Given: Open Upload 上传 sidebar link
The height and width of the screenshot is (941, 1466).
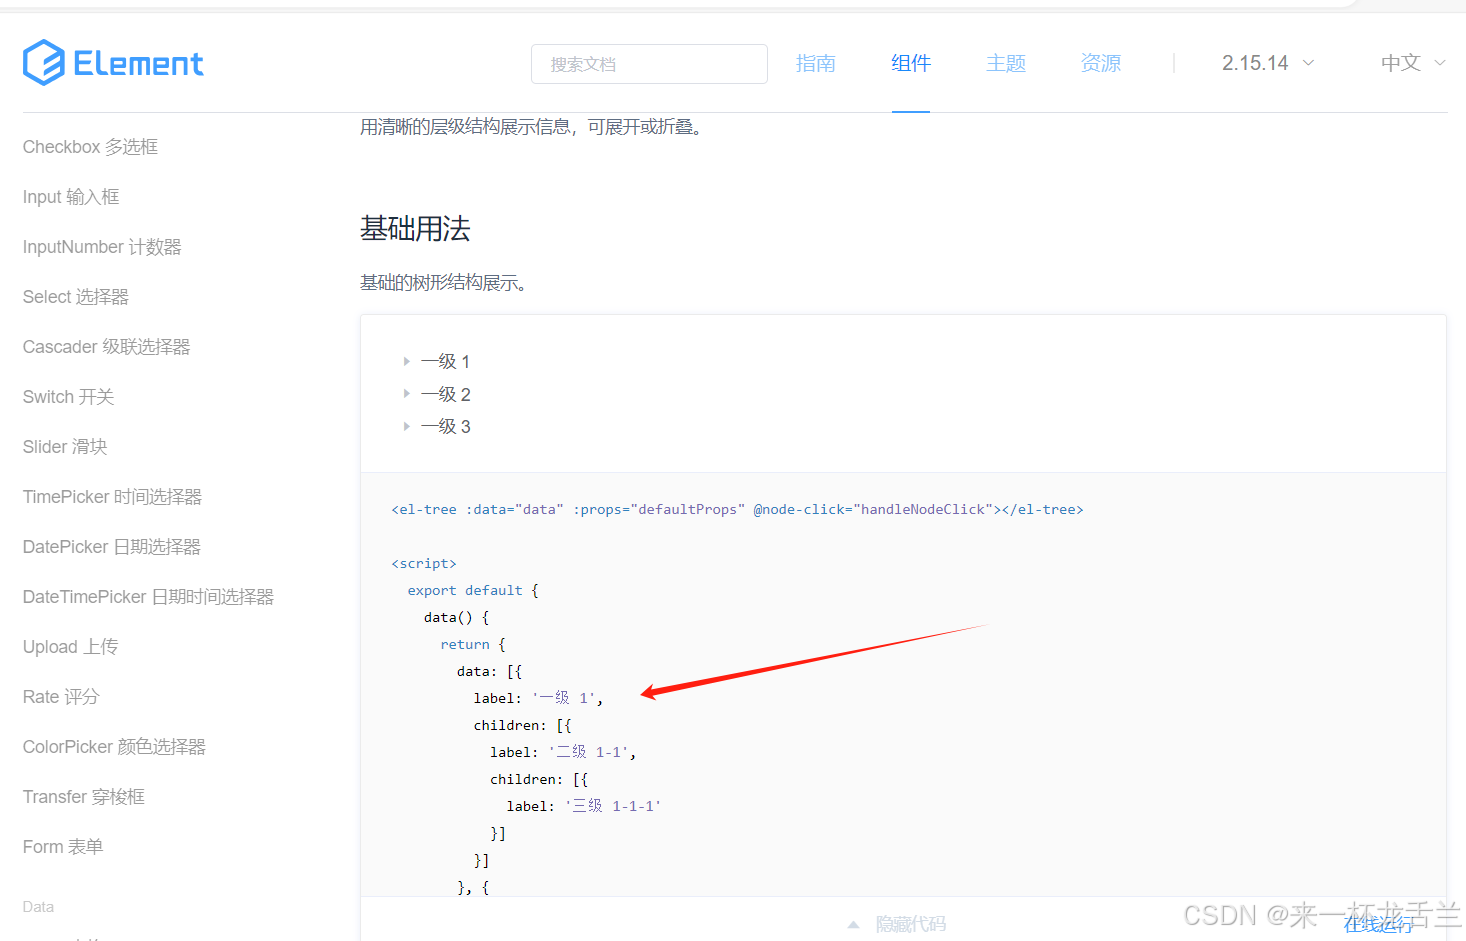Looking at the screenshot, I should (x=71, y=647).
